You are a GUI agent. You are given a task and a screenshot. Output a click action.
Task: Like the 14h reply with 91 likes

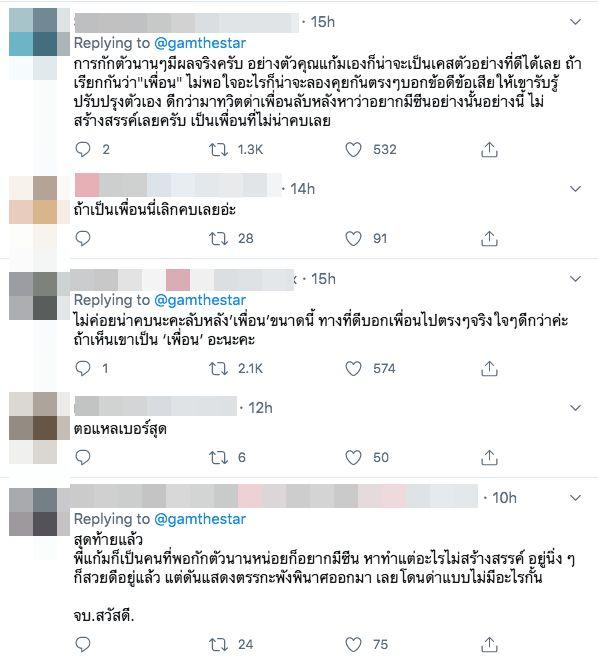tap(353, 238)
